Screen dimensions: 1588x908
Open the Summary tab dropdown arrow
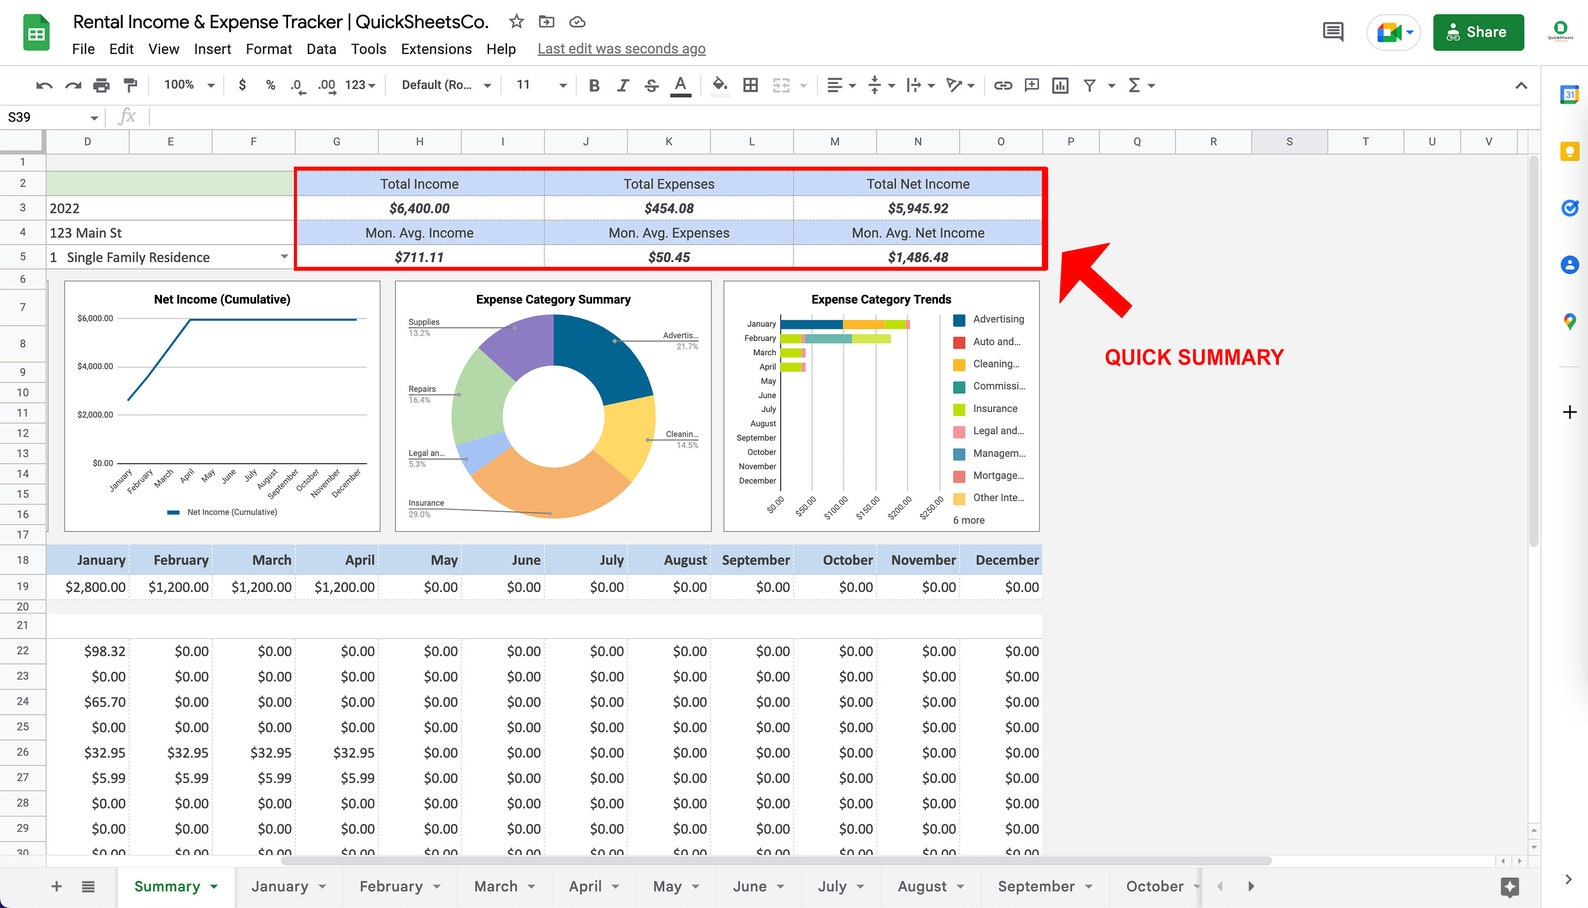[213, 886]
